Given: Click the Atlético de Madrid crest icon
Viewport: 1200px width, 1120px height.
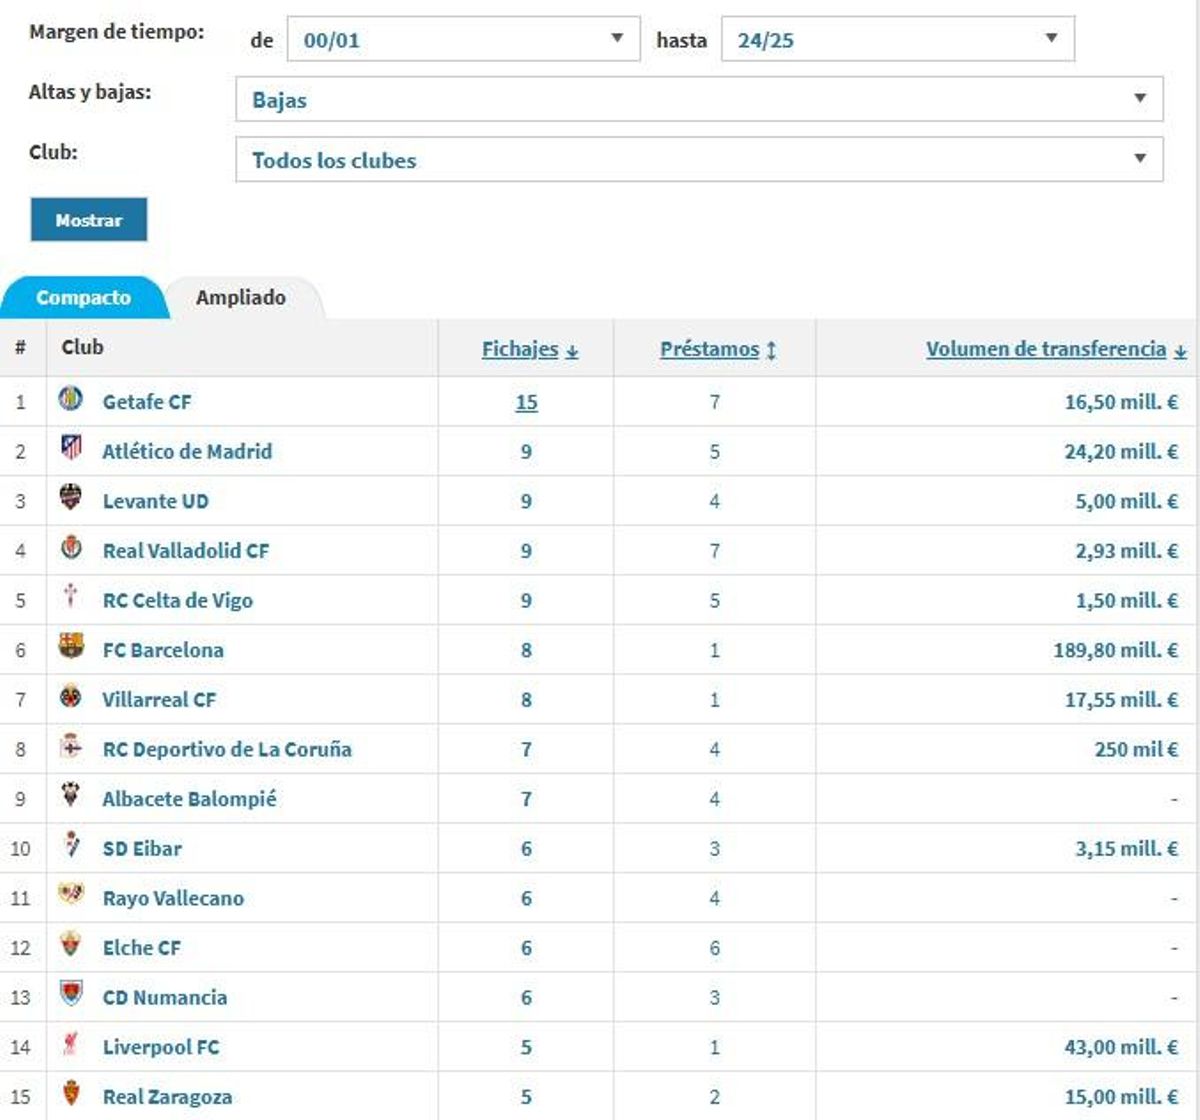Looking at the screenshot, I should [x=71, y=448].
